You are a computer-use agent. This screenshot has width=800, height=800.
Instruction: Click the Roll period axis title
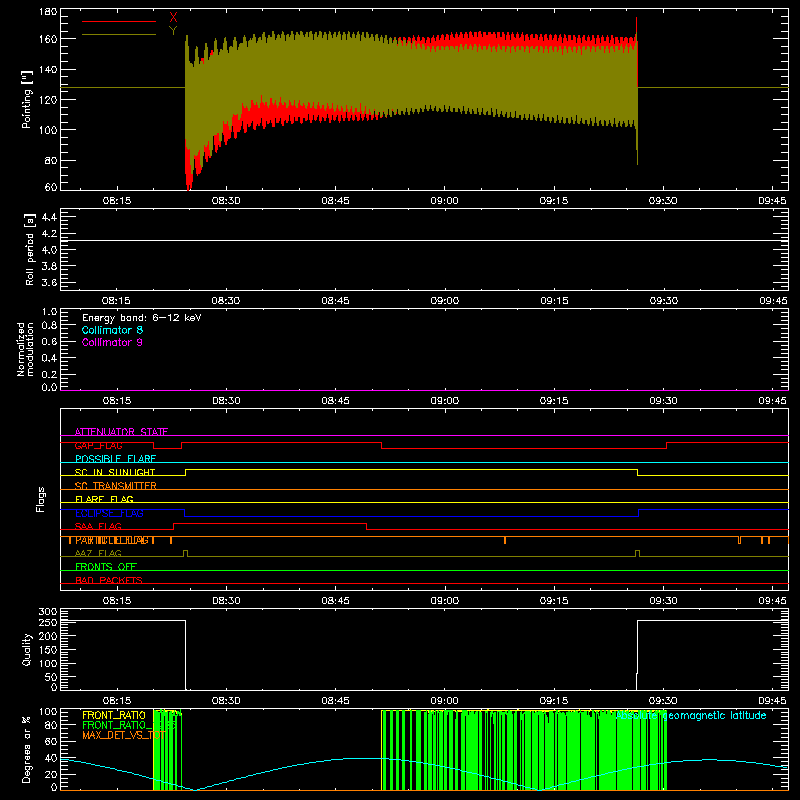click(30, 249)
